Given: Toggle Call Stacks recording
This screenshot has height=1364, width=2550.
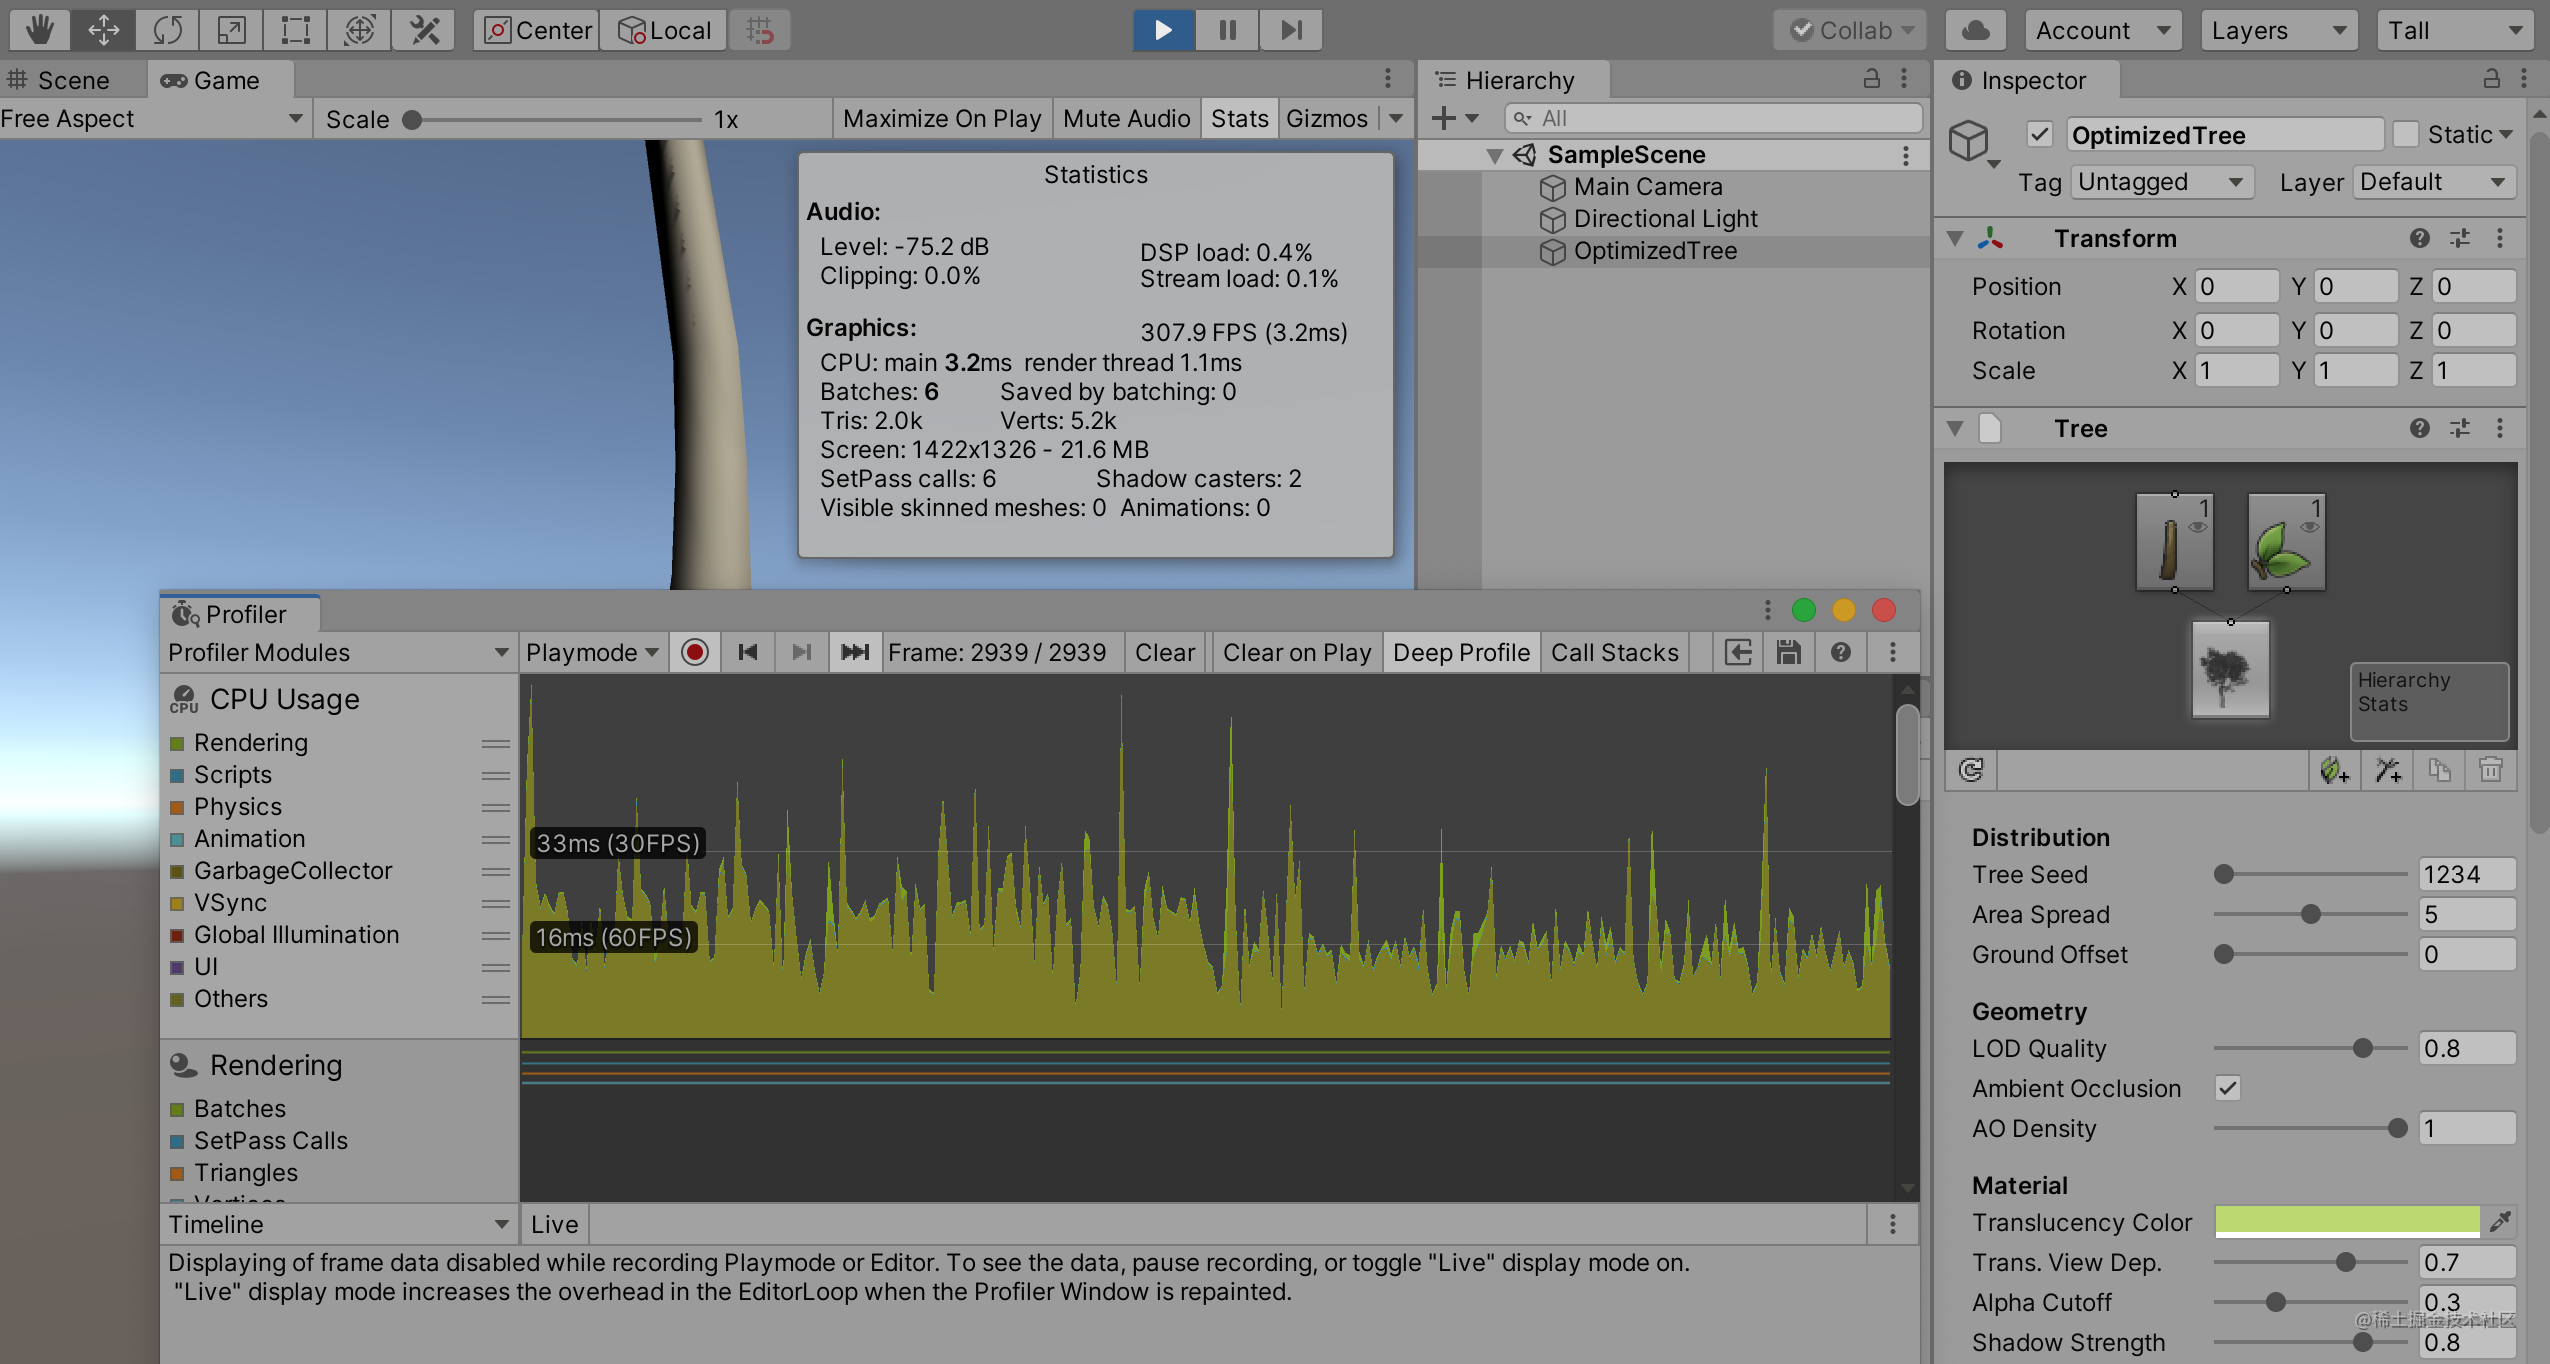Looking at the screenshot, I should click(x=1614, y=653).
